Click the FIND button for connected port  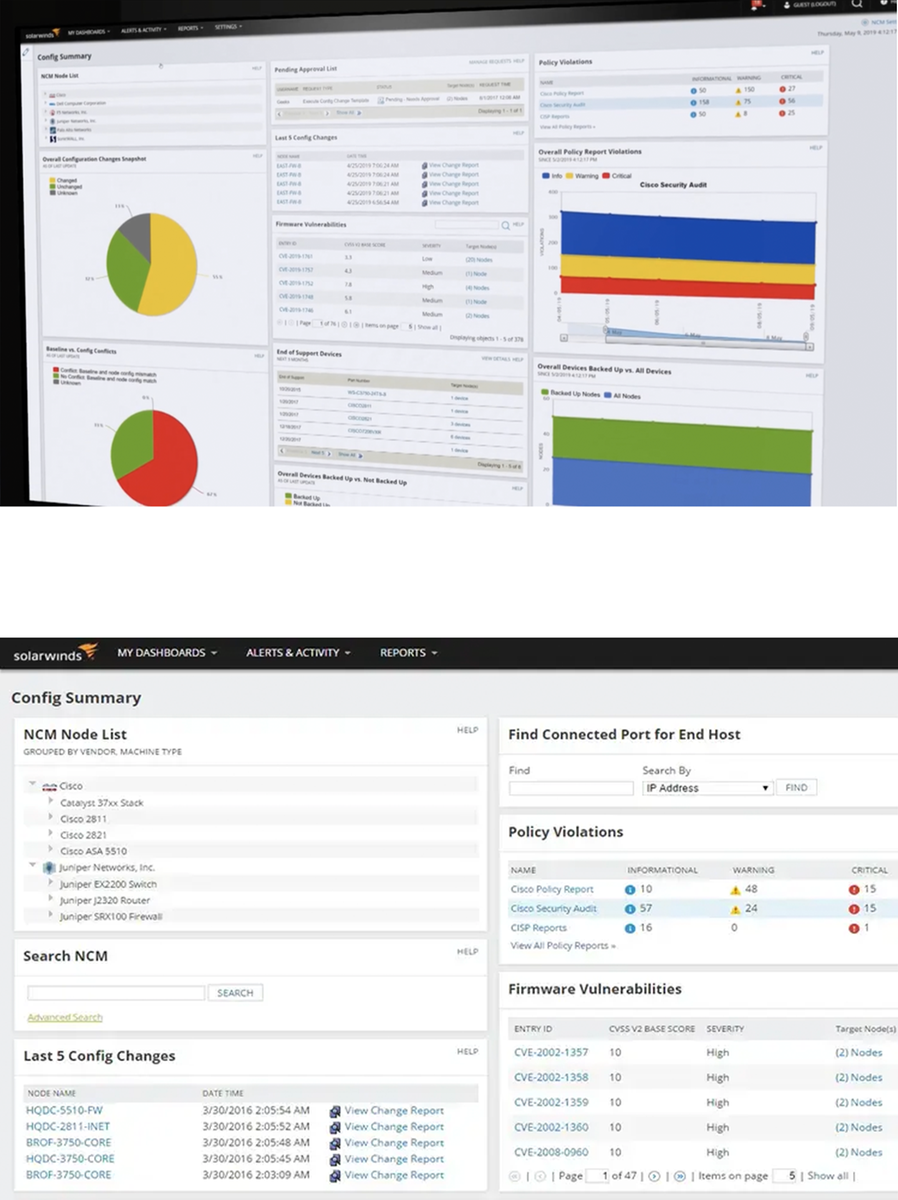coord(796,788)
